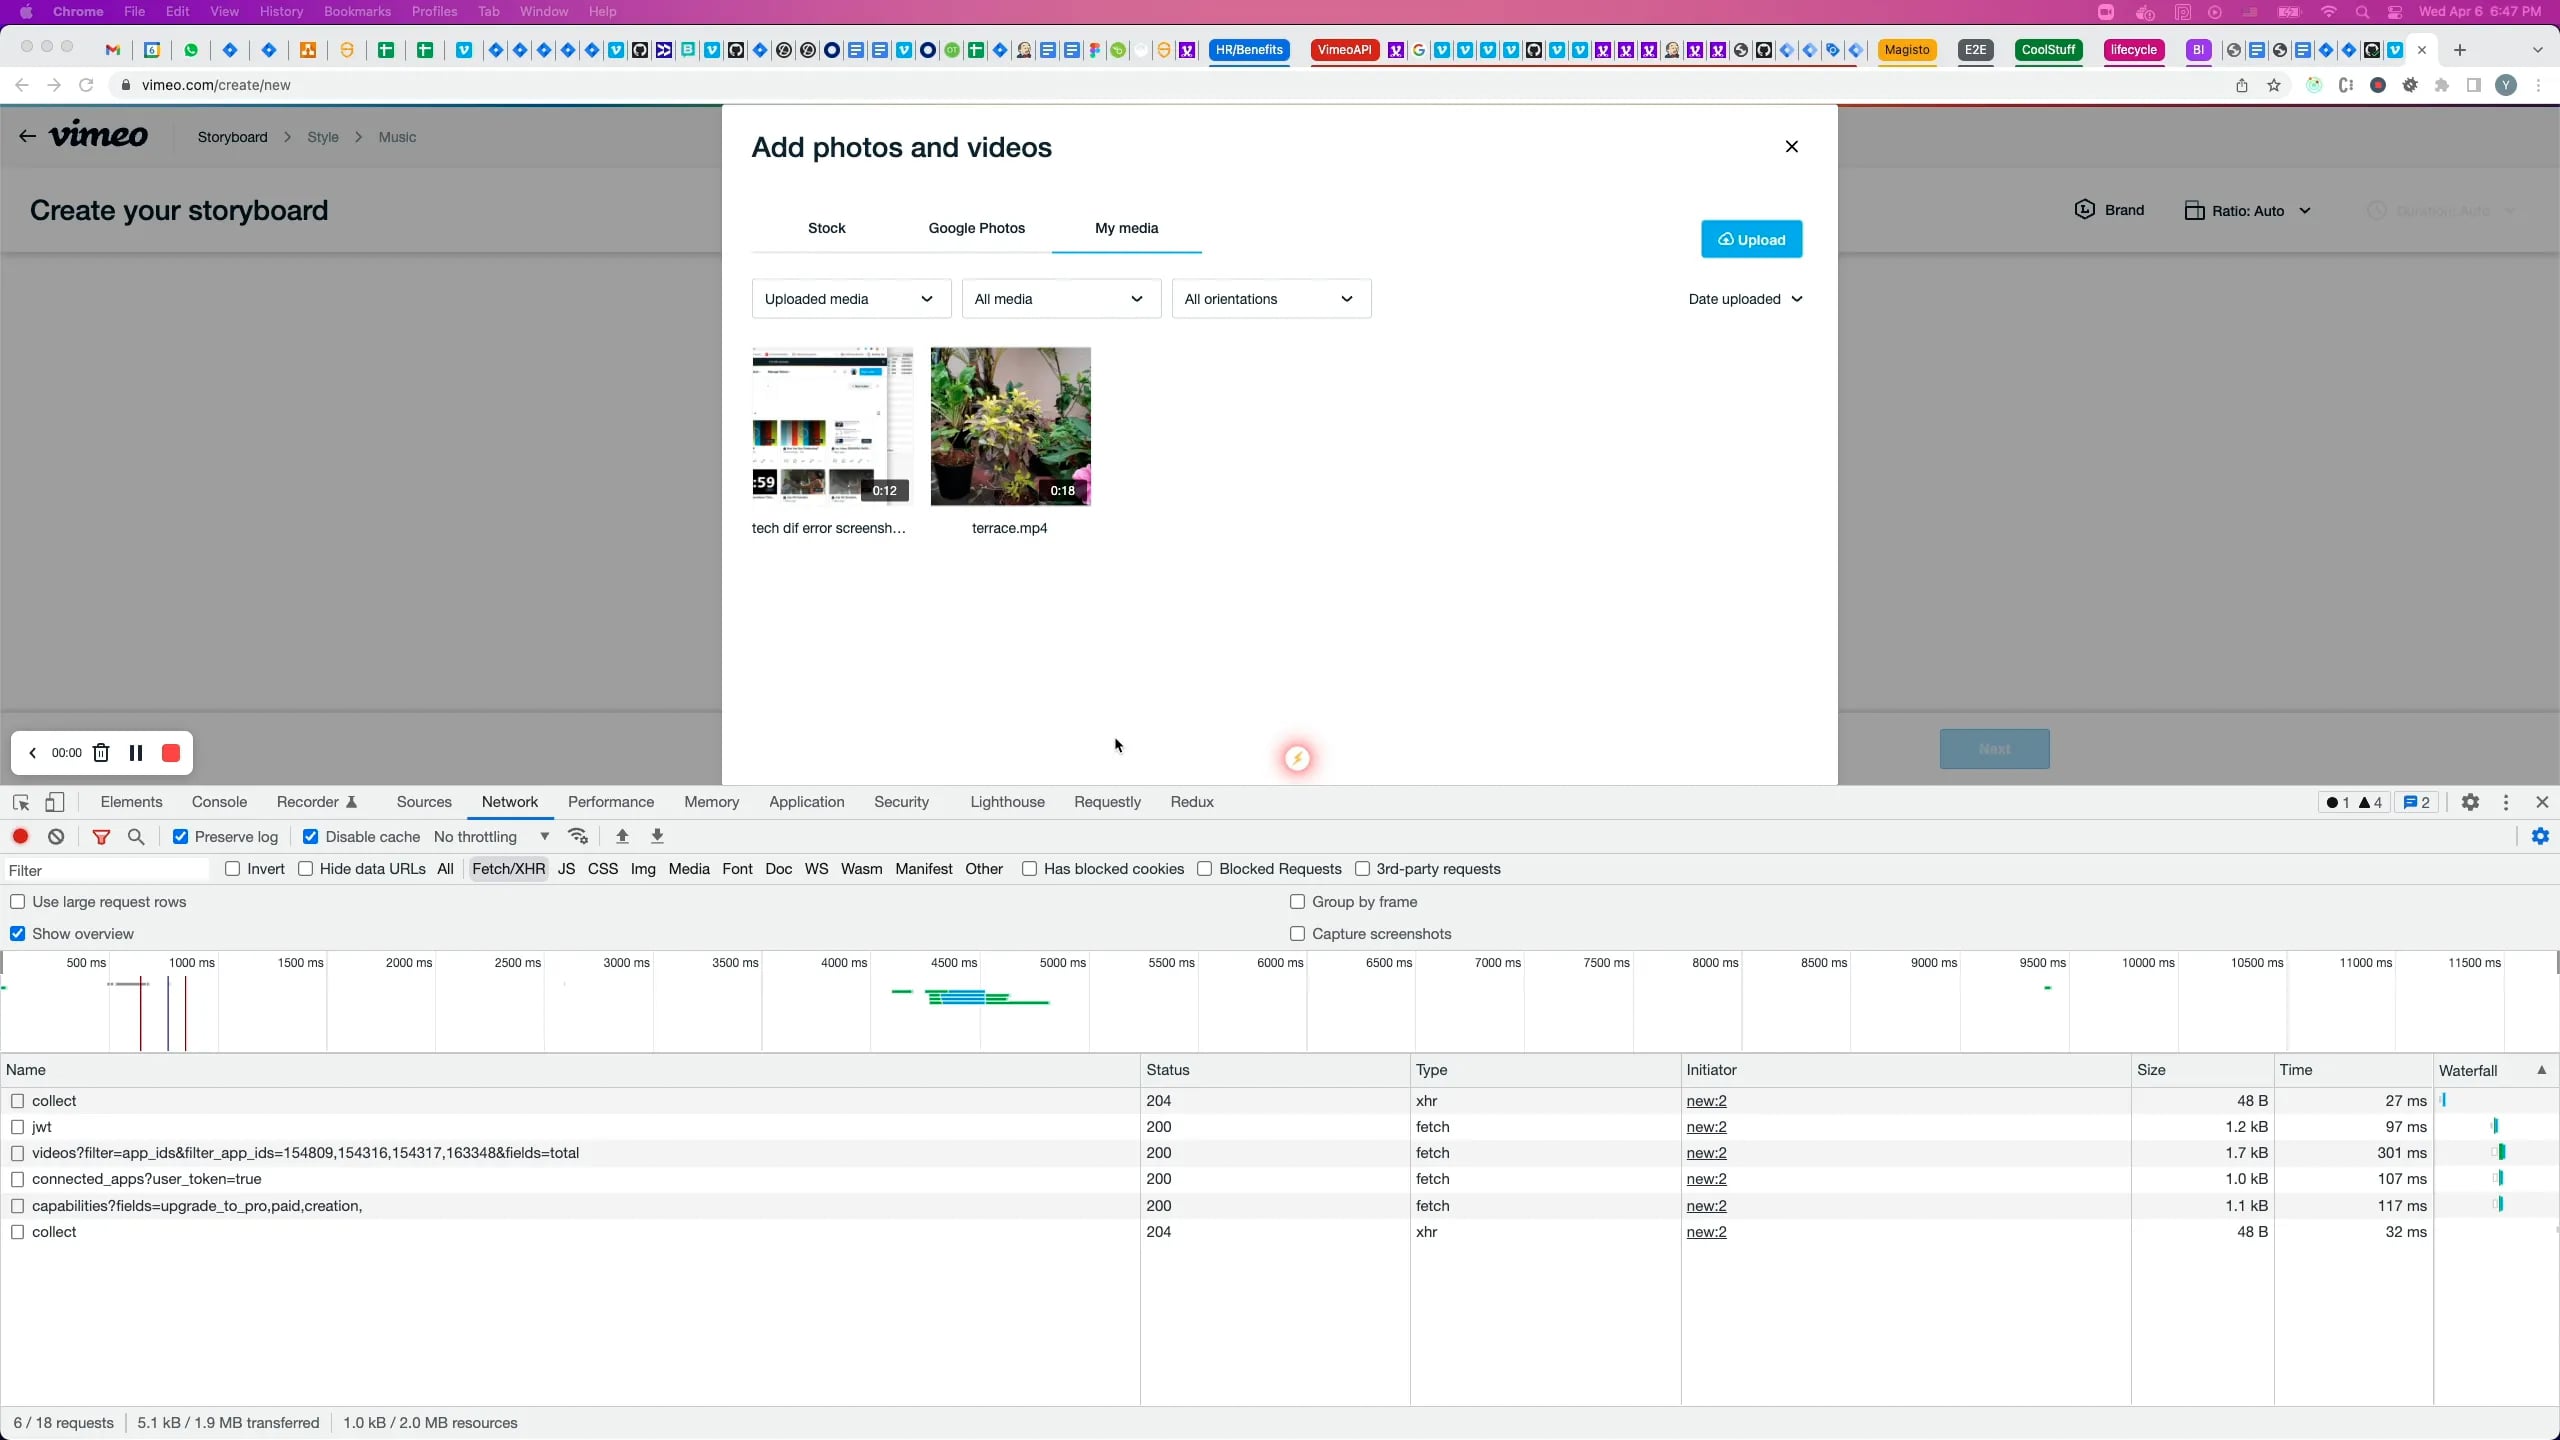
Task: Enable Group by frame checkbox
Action: [1297, 902]
